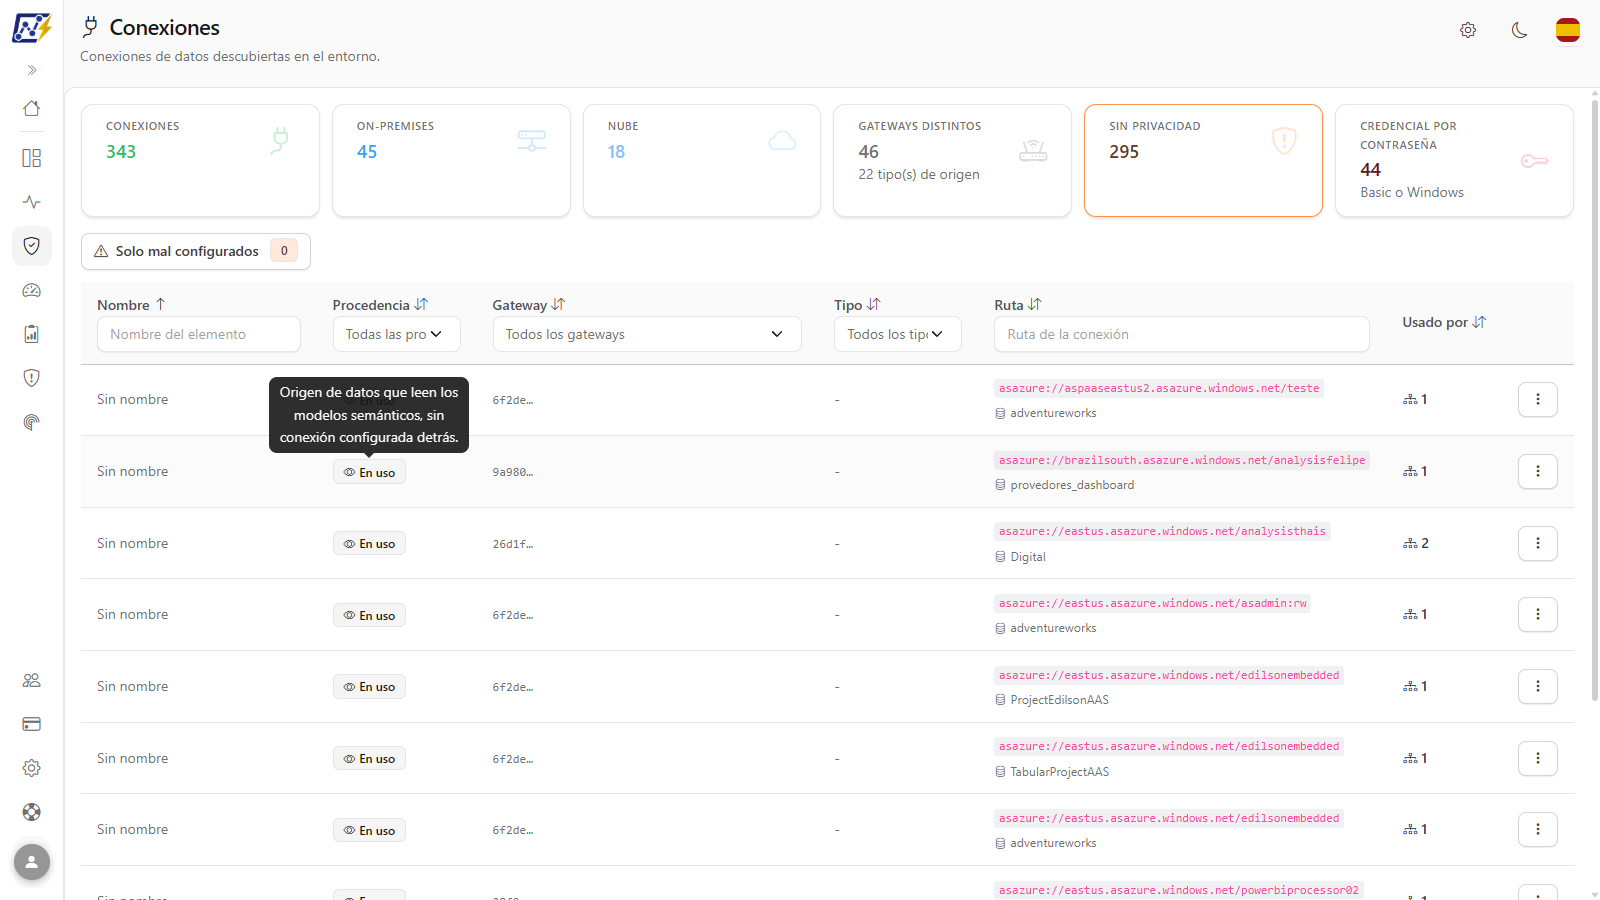The image size is (1600, 900).
Task: Change language via the Spanish flag
Action: [x=1568, y=30]
